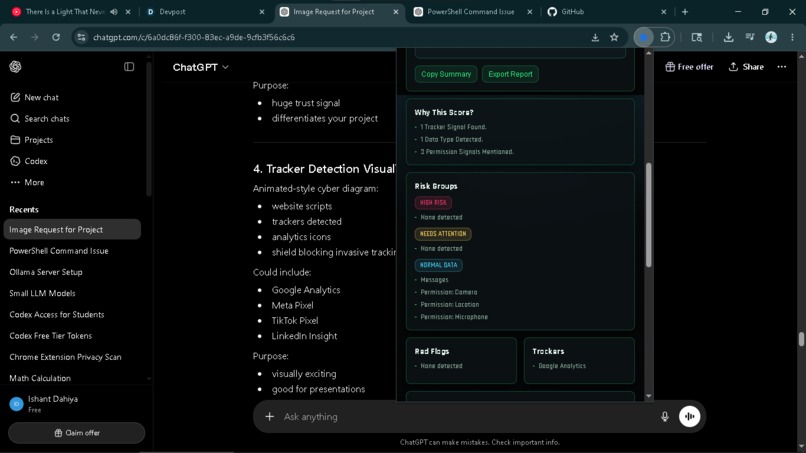Open browser Downloads icon
The width and height of the screenshot is (806, 453).
coord(728,37)
